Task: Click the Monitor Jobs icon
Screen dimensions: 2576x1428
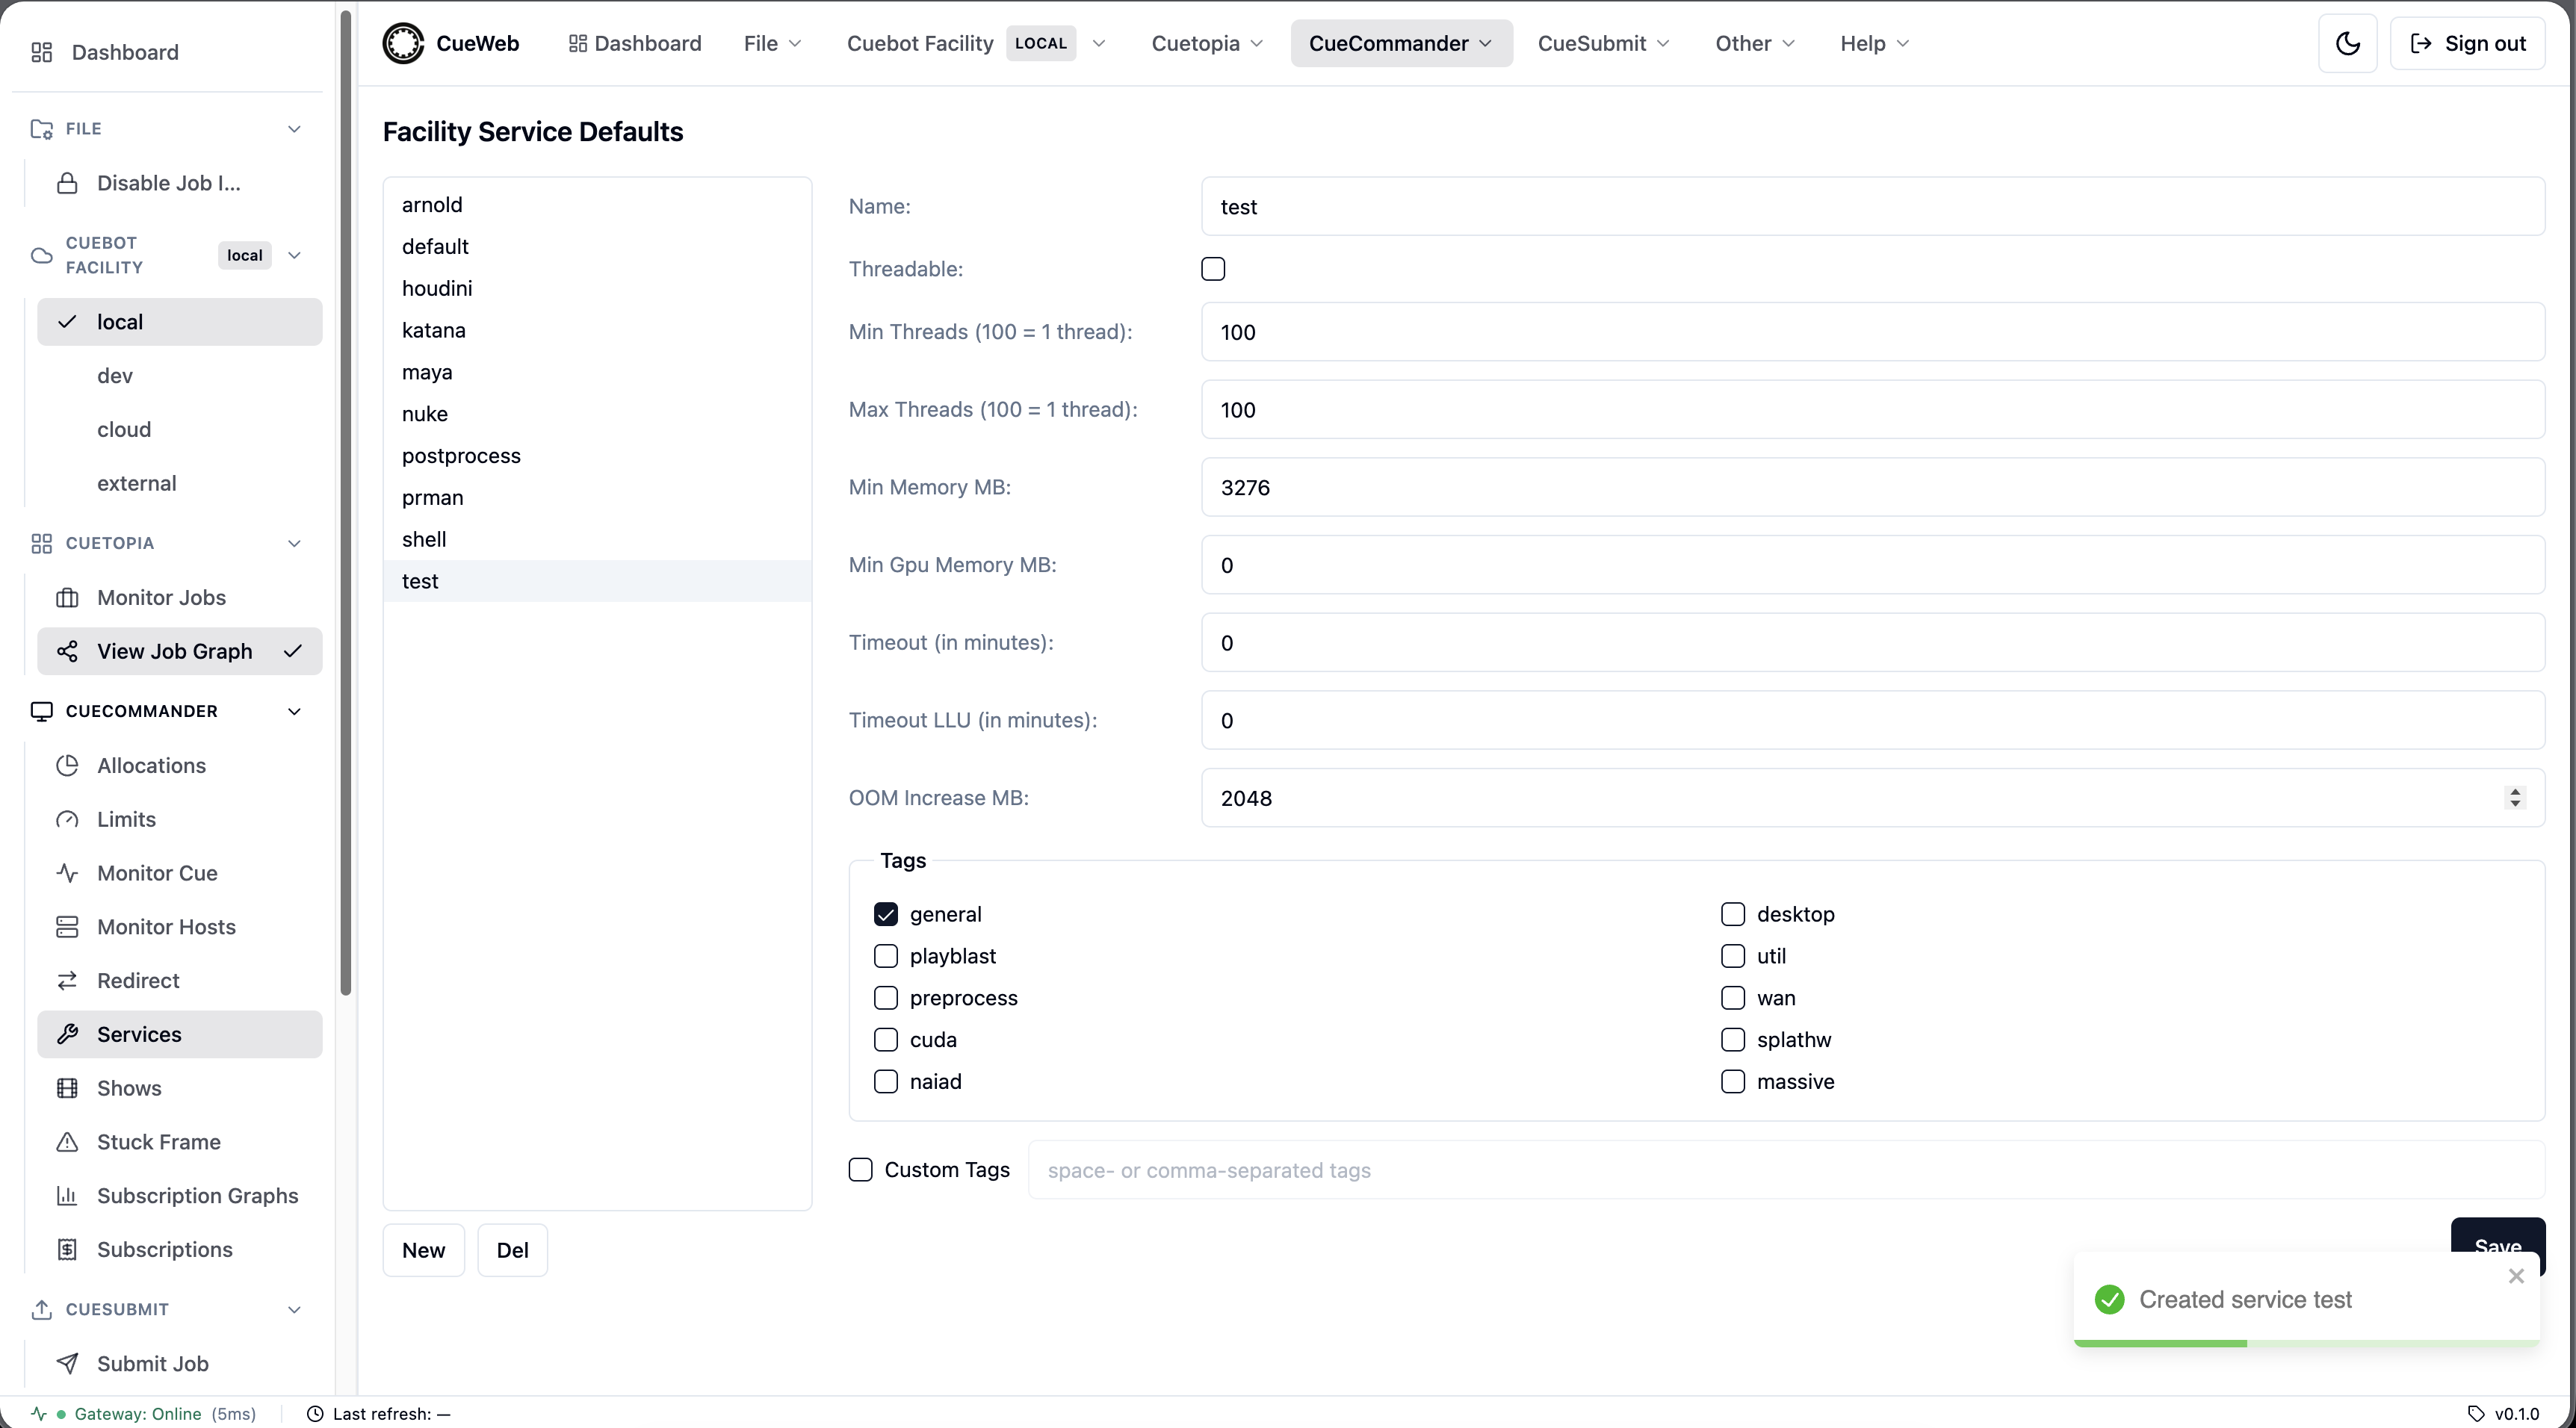Action: 67,597
